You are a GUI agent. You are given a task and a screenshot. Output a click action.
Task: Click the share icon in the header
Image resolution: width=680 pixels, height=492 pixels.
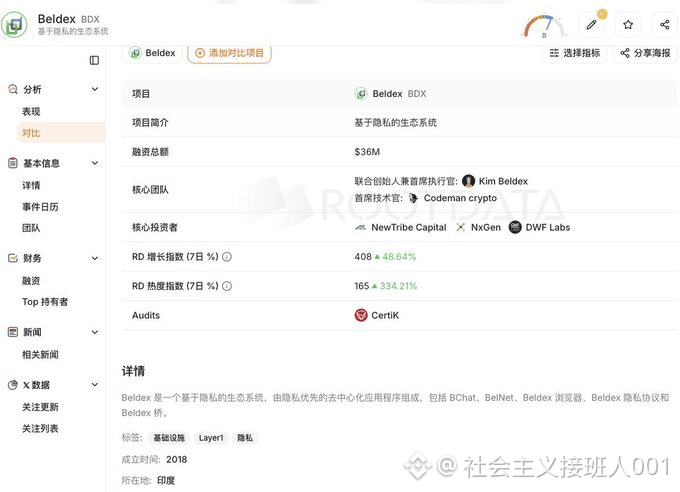point(664,25)
